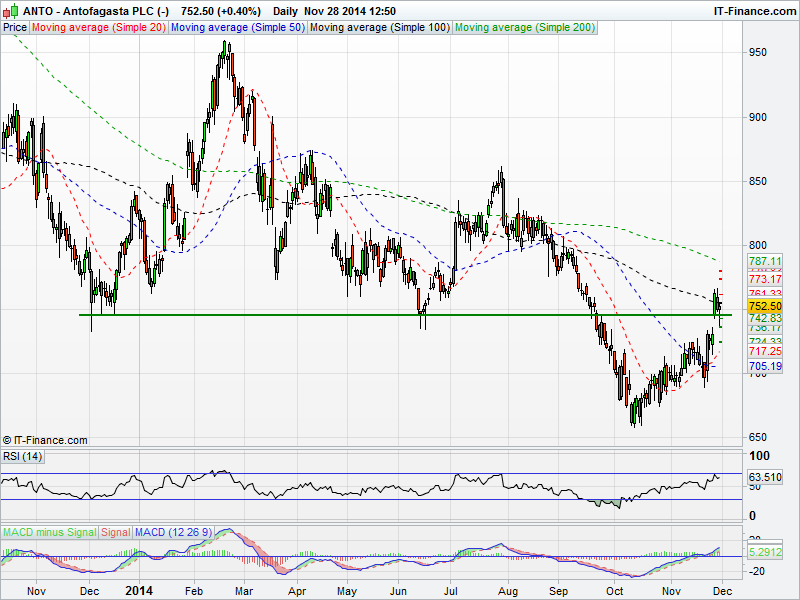Viewport: 800px width, 600px height.
Task: Click the IT-Finance.com copyright notice
Action: (x=45, y=440)
